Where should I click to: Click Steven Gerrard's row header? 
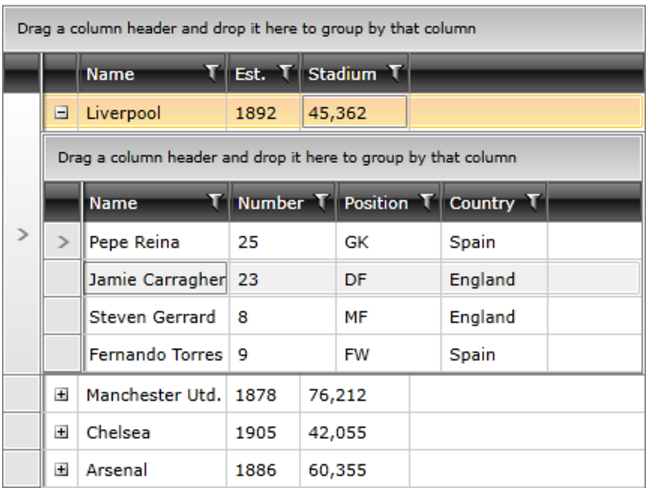(64, 317)
